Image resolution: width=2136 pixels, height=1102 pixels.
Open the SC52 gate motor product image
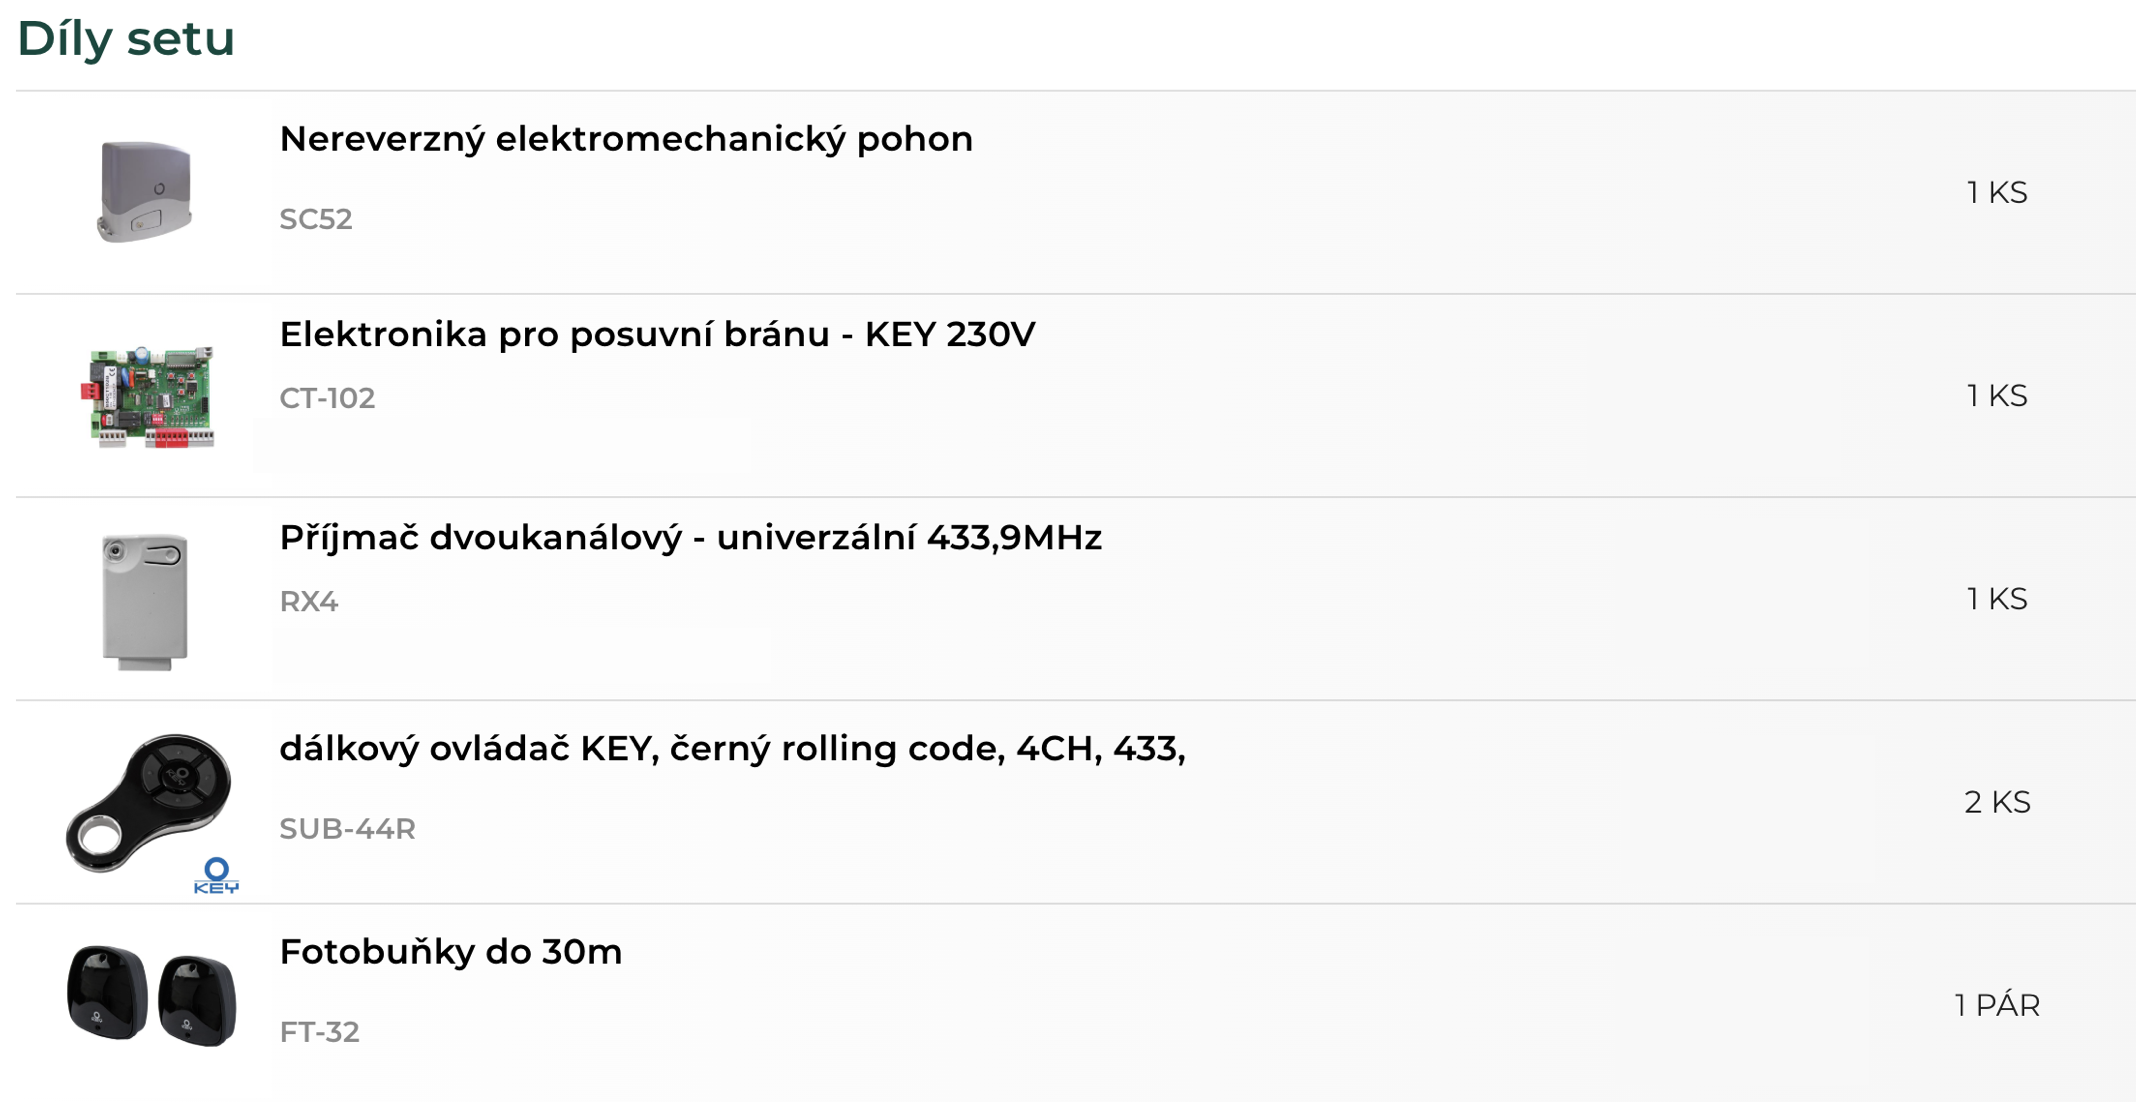[x=145, y=191]
